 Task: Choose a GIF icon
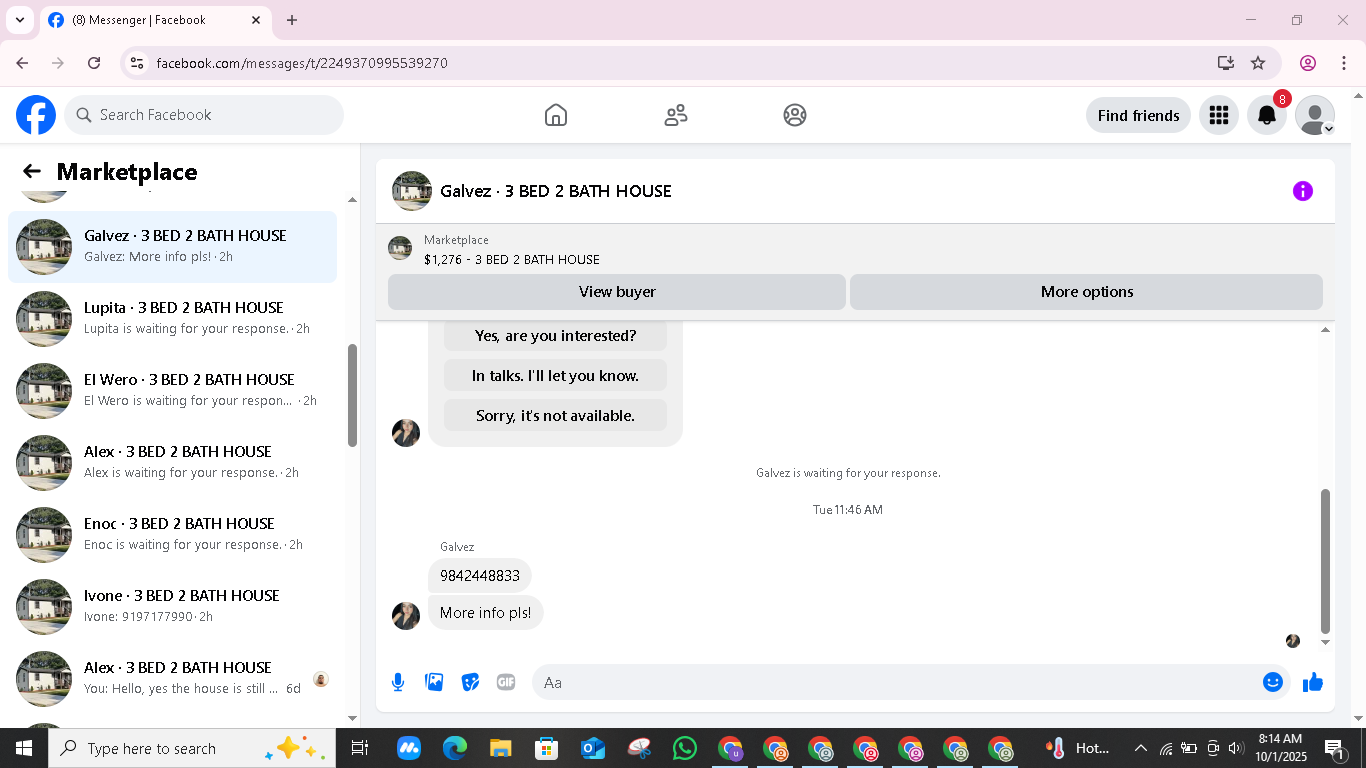tap(506, 682)
